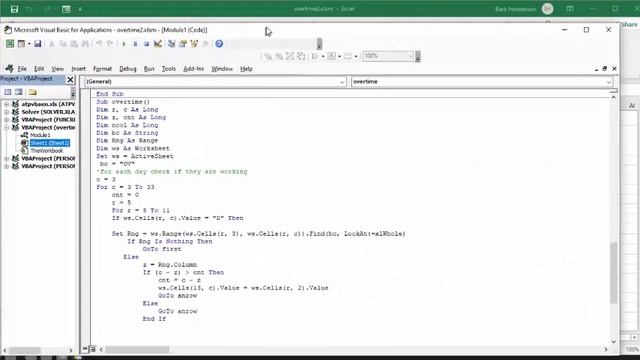Click Excel Ribbon Display Options icon
Viewport: 640px width, 360px height.
coord(570,9)
